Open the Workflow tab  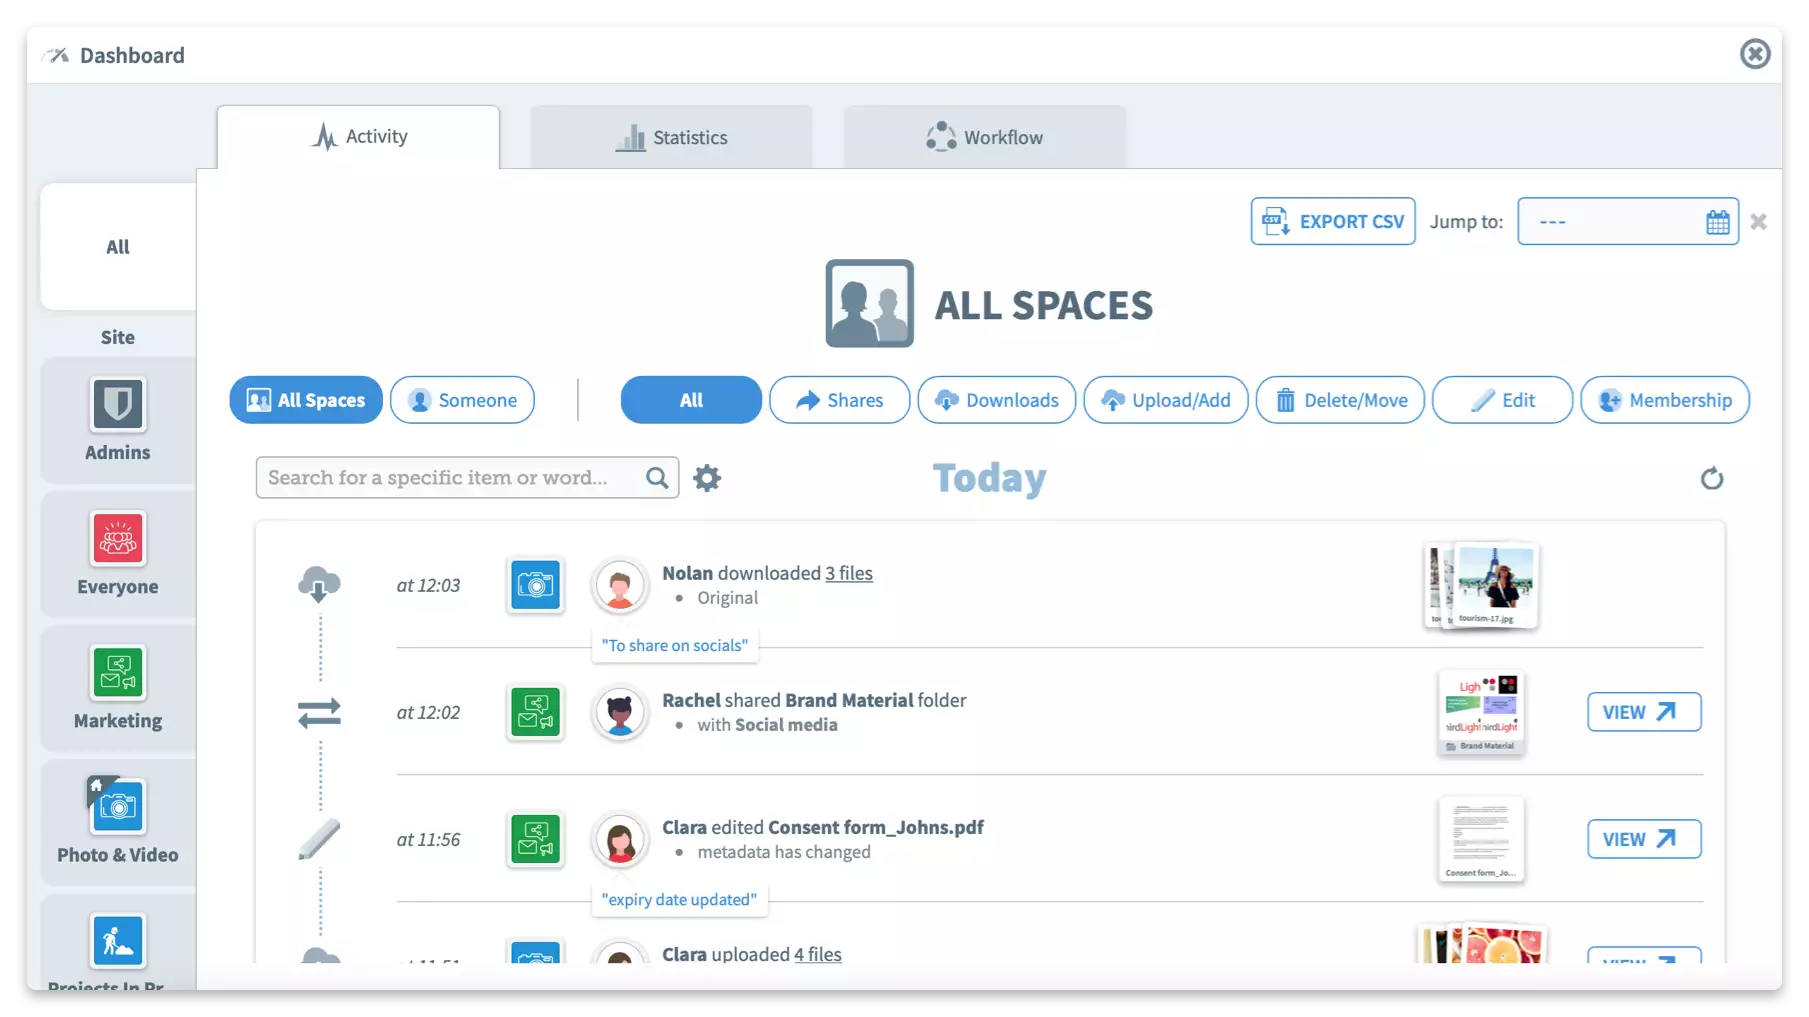[984, 137]
